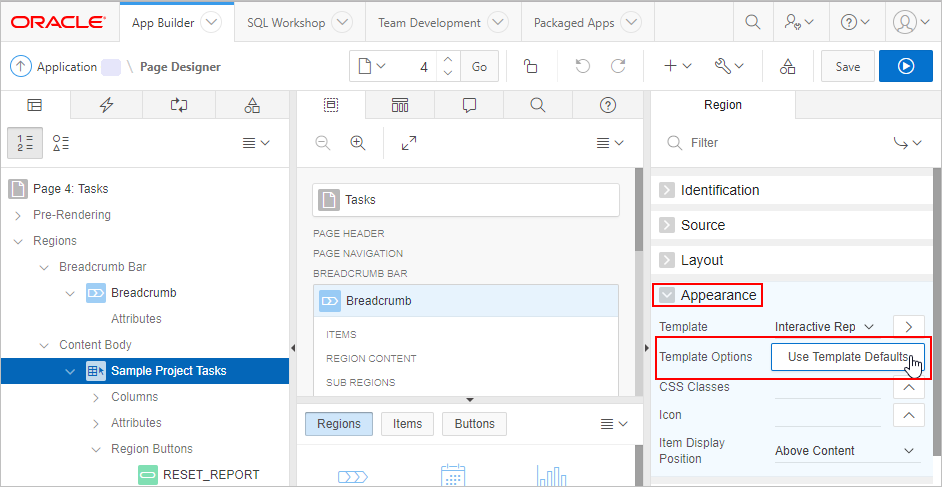
Task: Run the page with play button
Action: [x=906, y=66]
